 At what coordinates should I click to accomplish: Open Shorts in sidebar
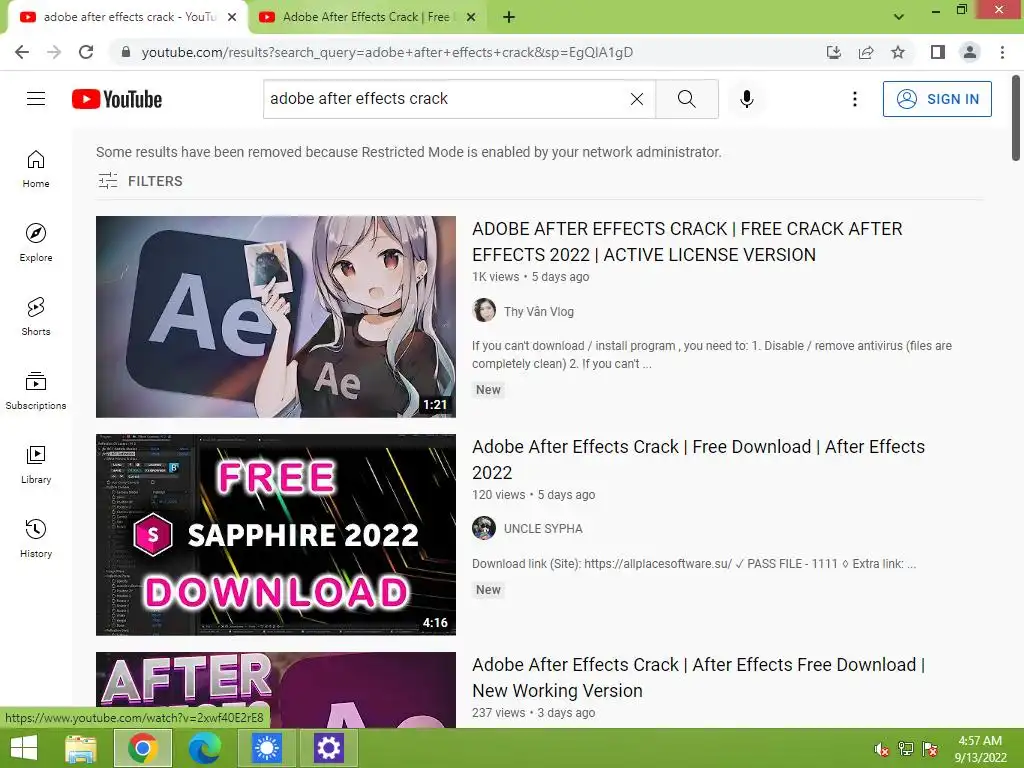tap(36, 317)
